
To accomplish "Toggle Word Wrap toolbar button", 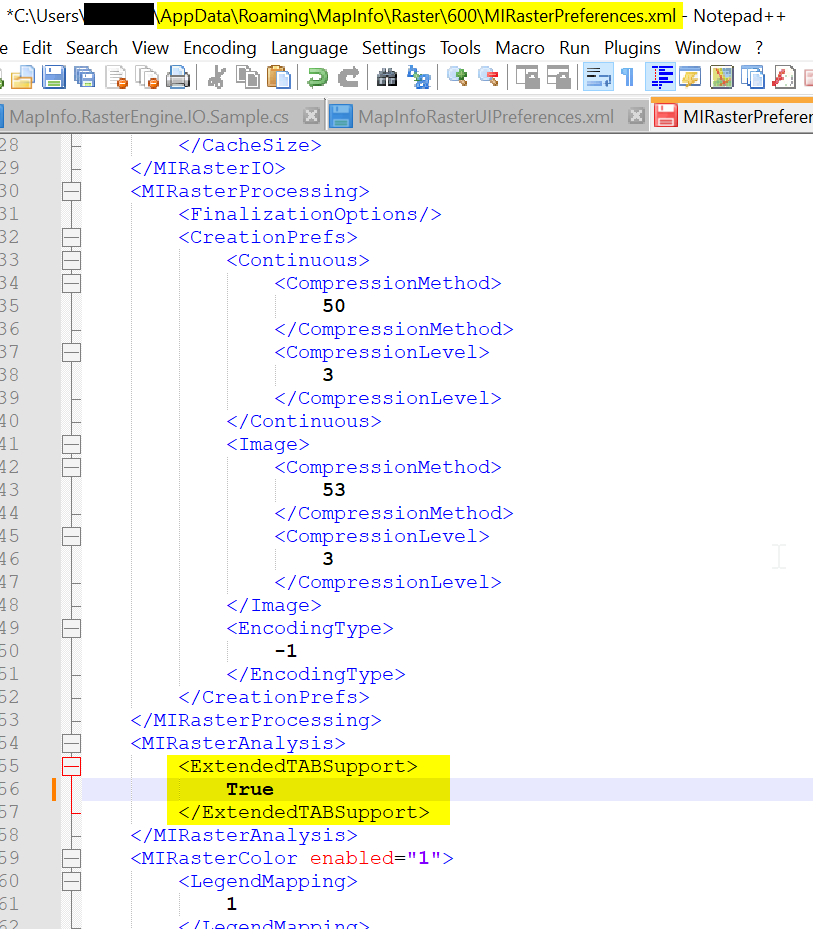I will click(x=598, y=77).
